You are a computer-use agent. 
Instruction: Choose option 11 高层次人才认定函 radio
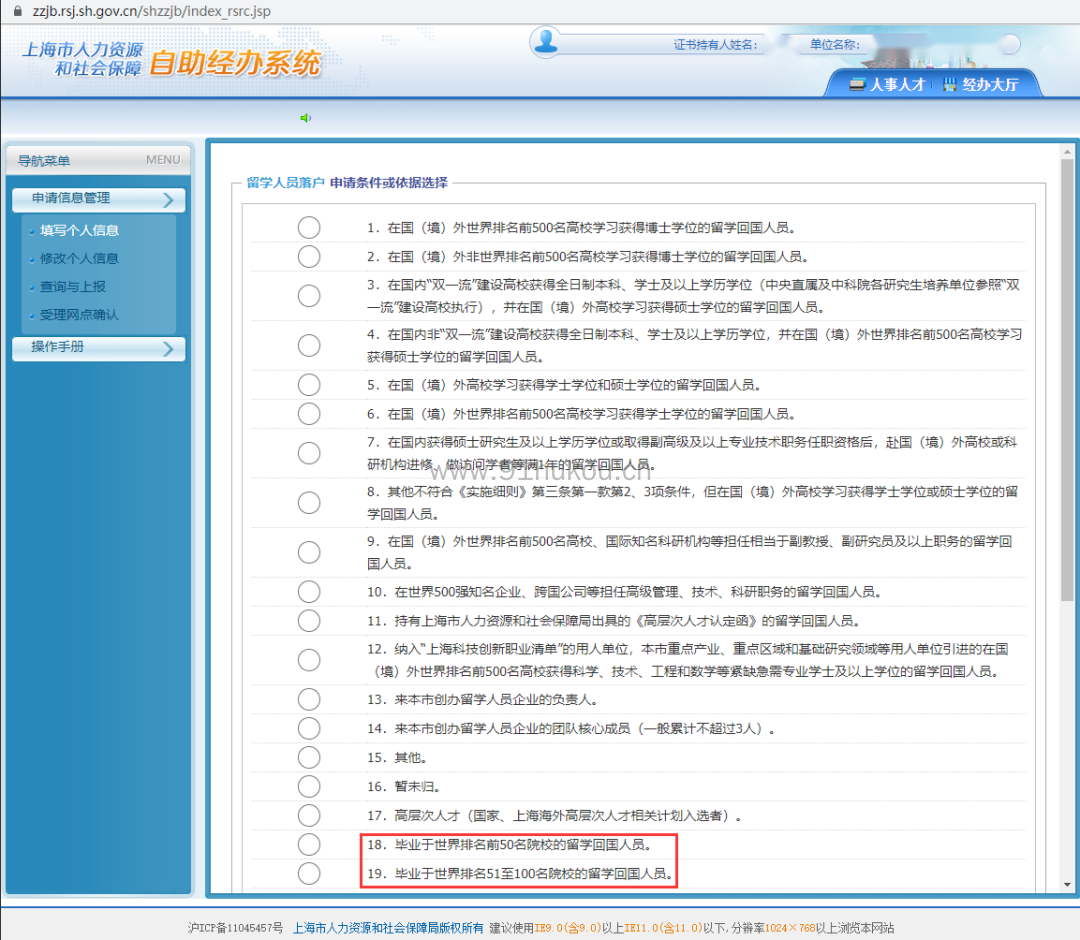[x=309, y=620]
